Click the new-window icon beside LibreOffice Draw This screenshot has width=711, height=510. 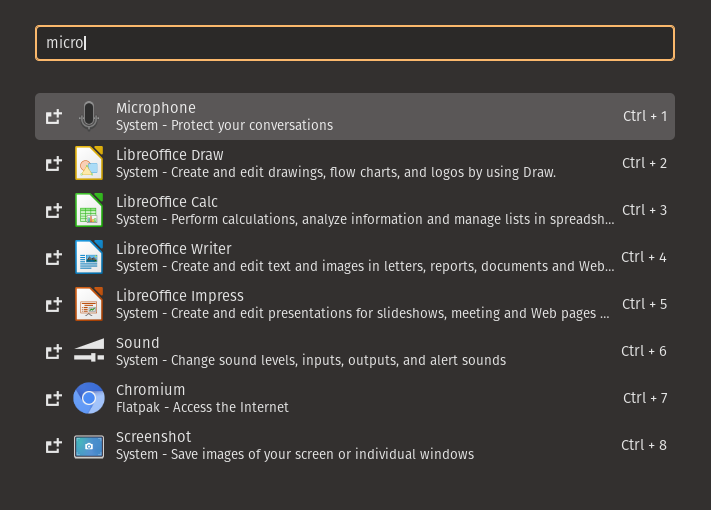pyautogui.click(x=54, y=163)
